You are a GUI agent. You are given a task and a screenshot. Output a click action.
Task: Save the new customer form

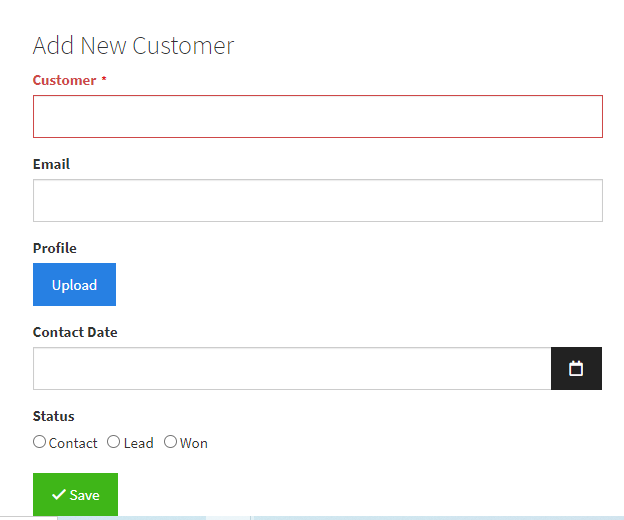75,495
